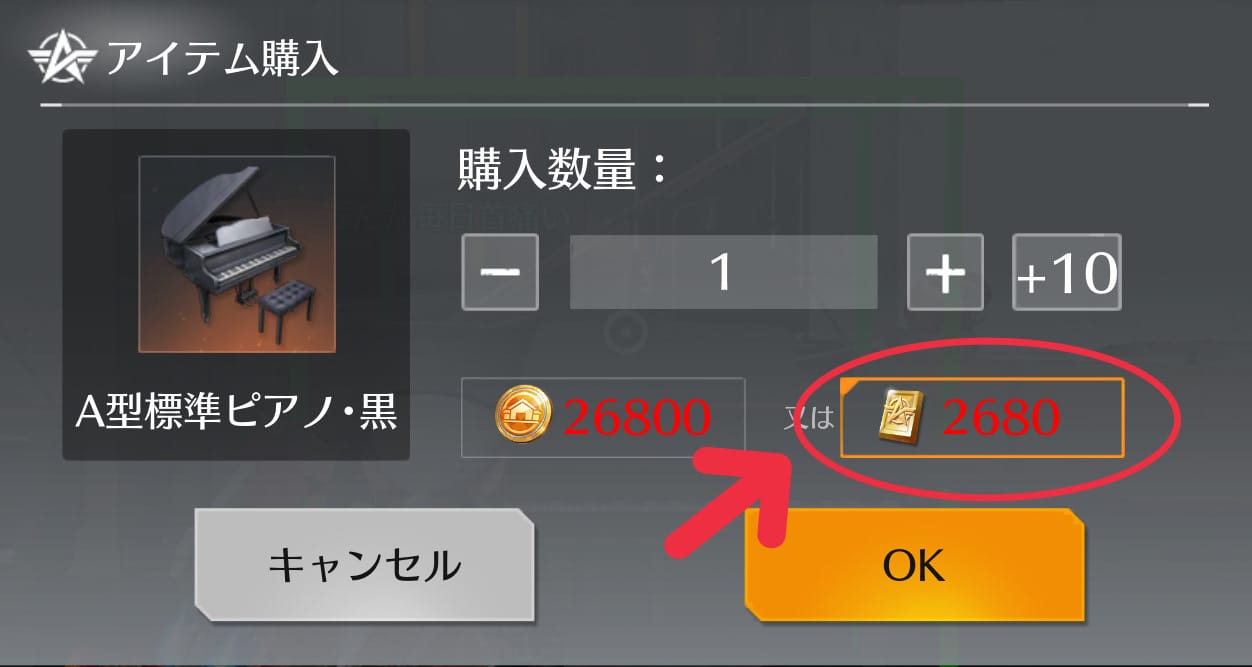Select the 2680 ticket price option

tap(982, 418)
